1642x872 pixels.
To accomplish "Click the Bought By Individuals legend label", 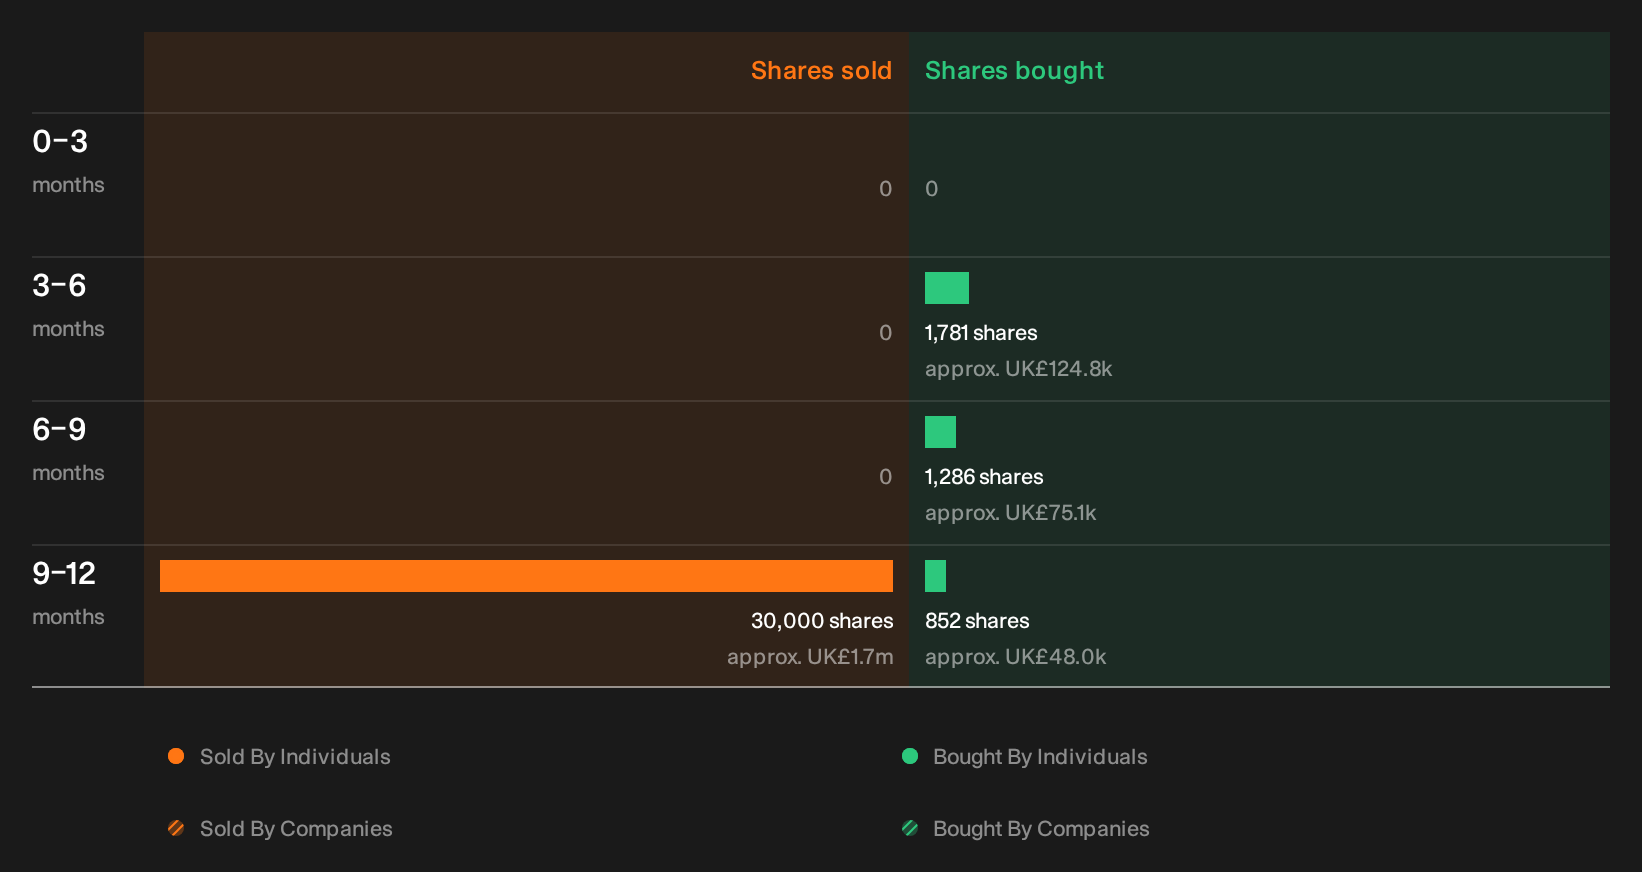I will tap(1040, 757).
